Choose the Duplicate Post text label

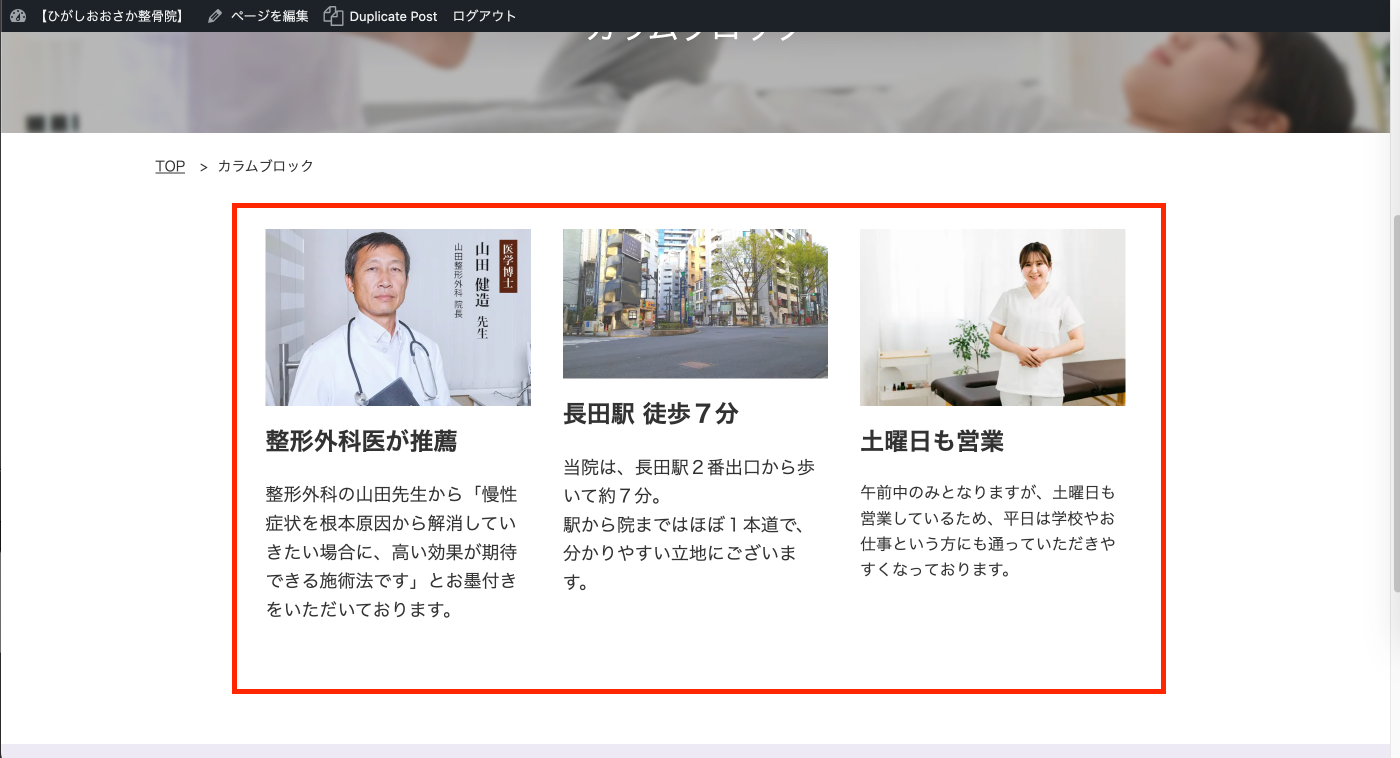coord(393,16)
